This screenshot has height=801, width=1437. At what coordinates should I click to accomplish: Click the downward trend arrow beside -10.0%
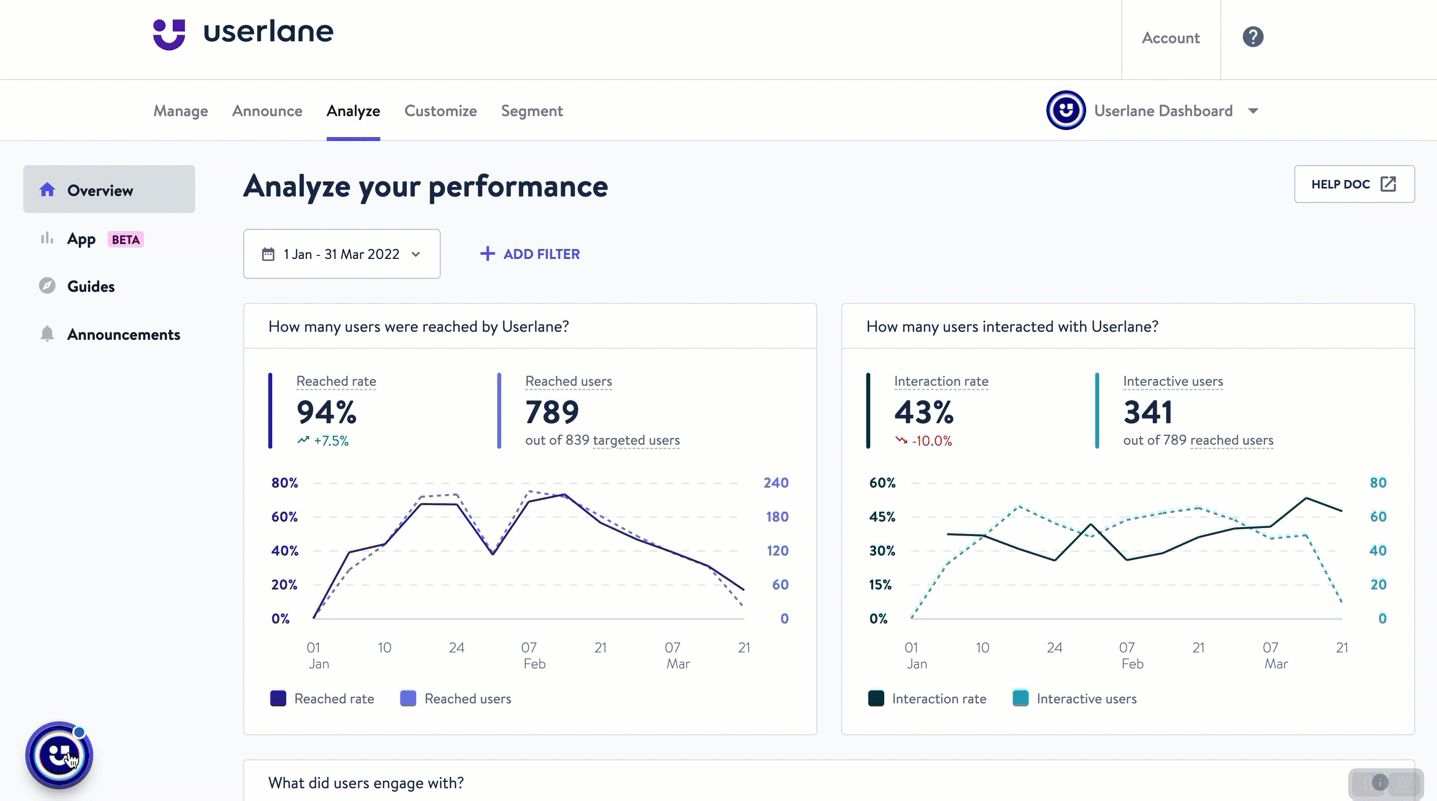pyautogui.click(x=901, y=440)
